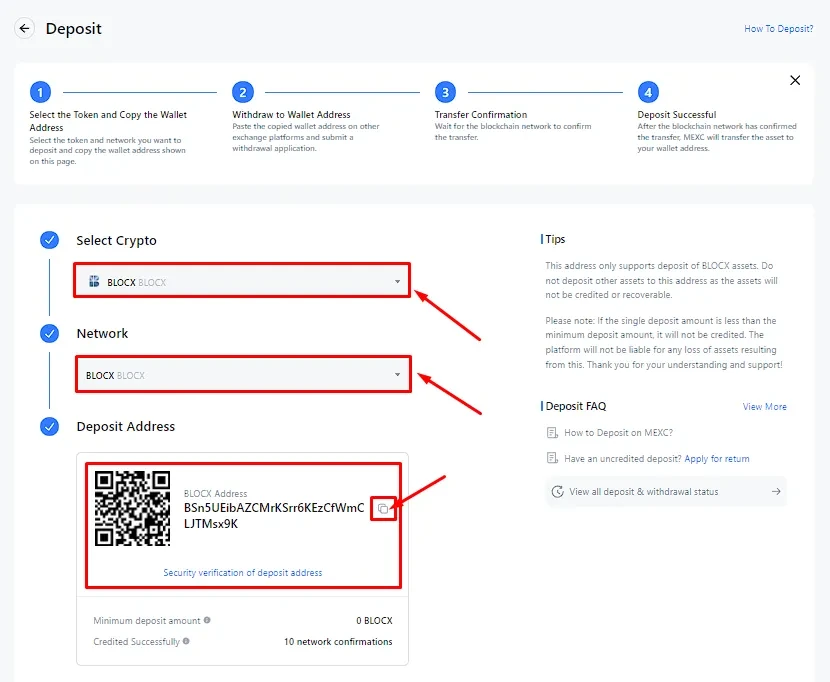Select step 1 circle in the guide
The height and width of the screenshot is (682, 830).
[x=40, y=93]
